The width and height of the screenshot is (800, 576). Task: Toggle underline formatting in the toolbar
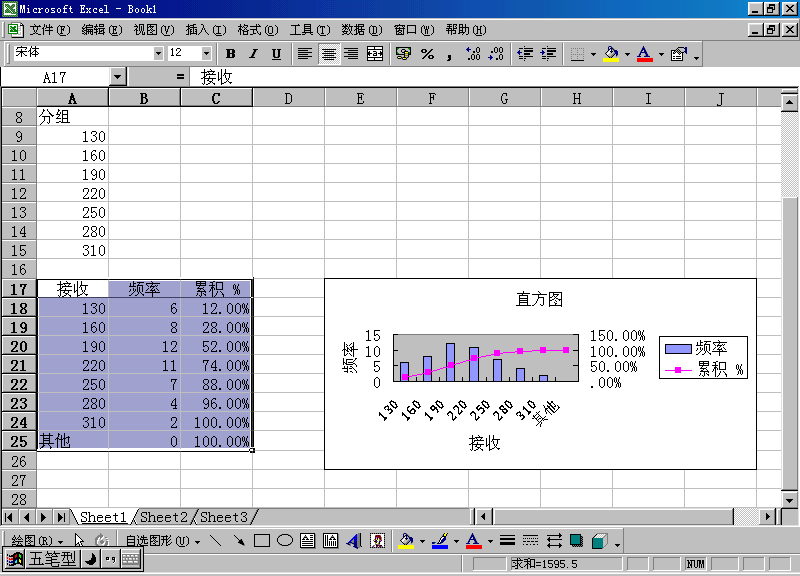pyautogui.click(x=275, y=54)
